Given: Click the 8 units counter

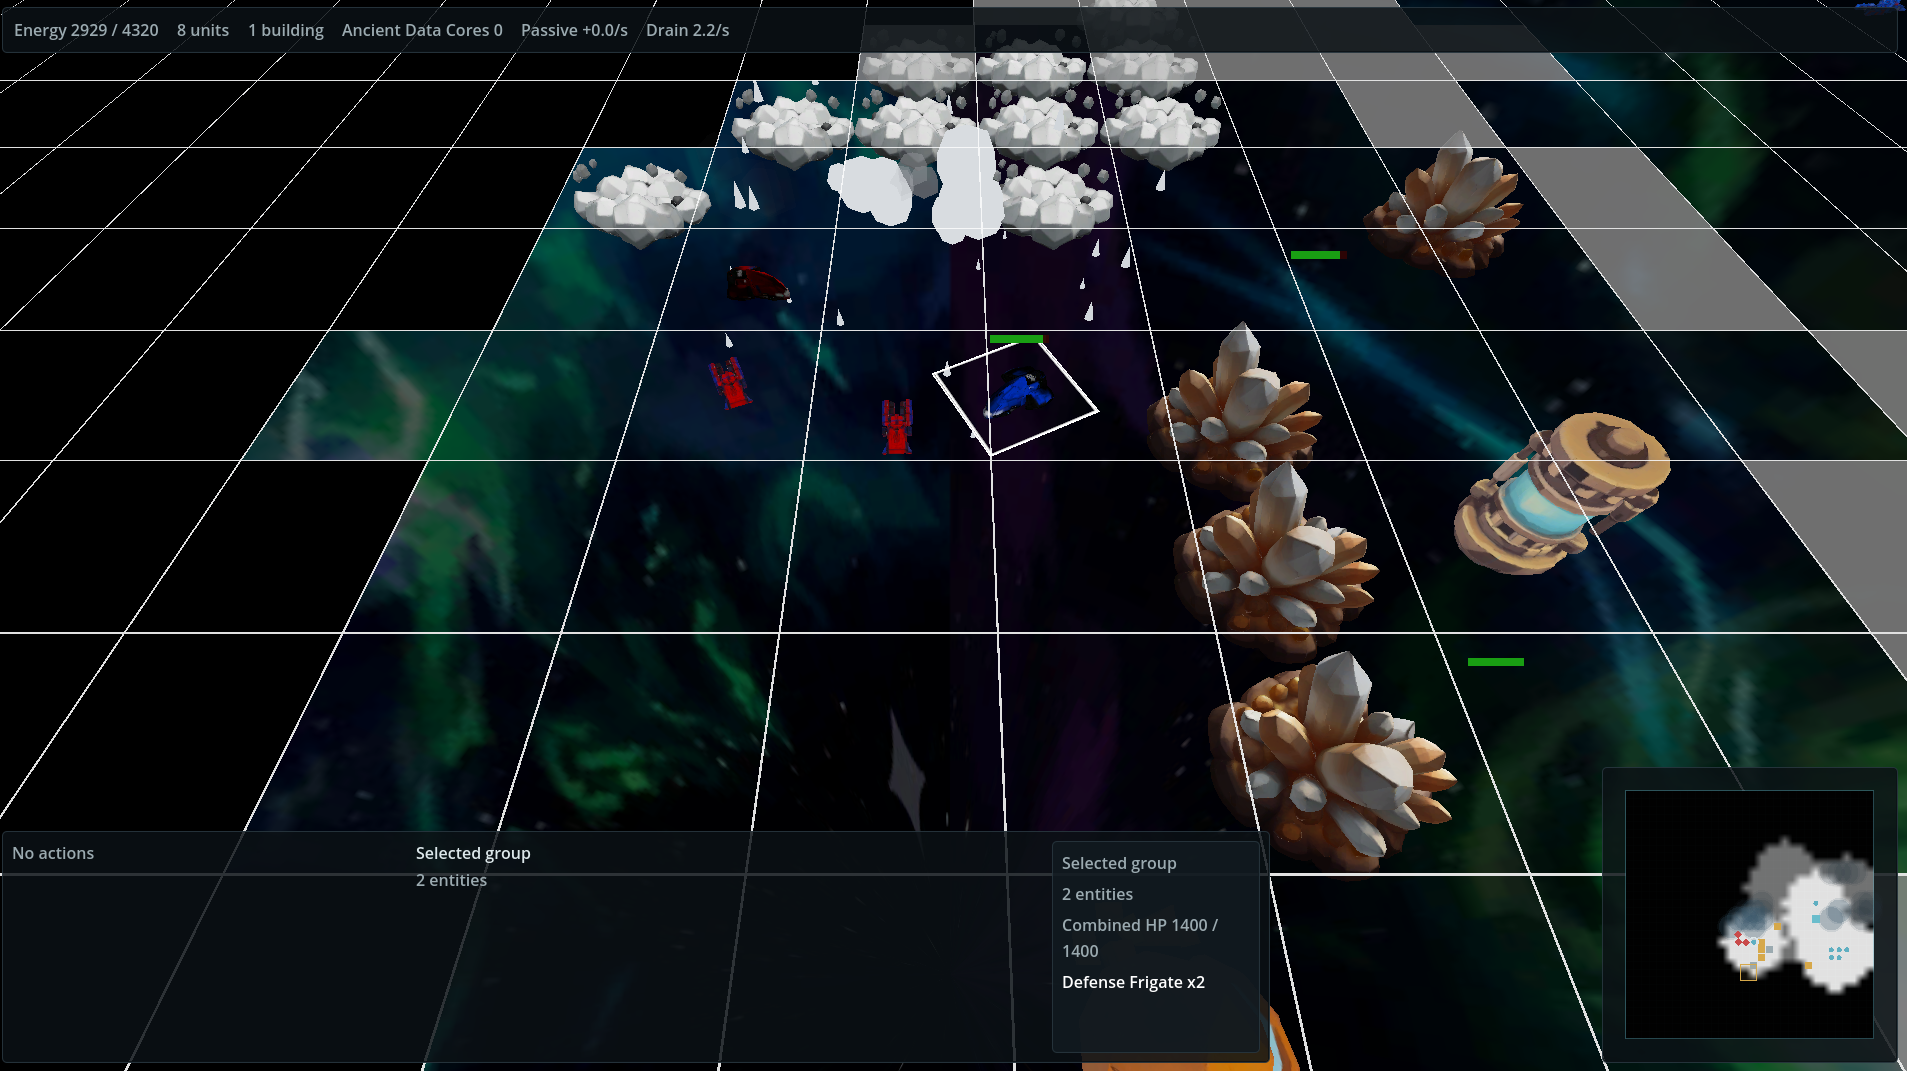Looking at the screenshot, I should click(203, 30).
